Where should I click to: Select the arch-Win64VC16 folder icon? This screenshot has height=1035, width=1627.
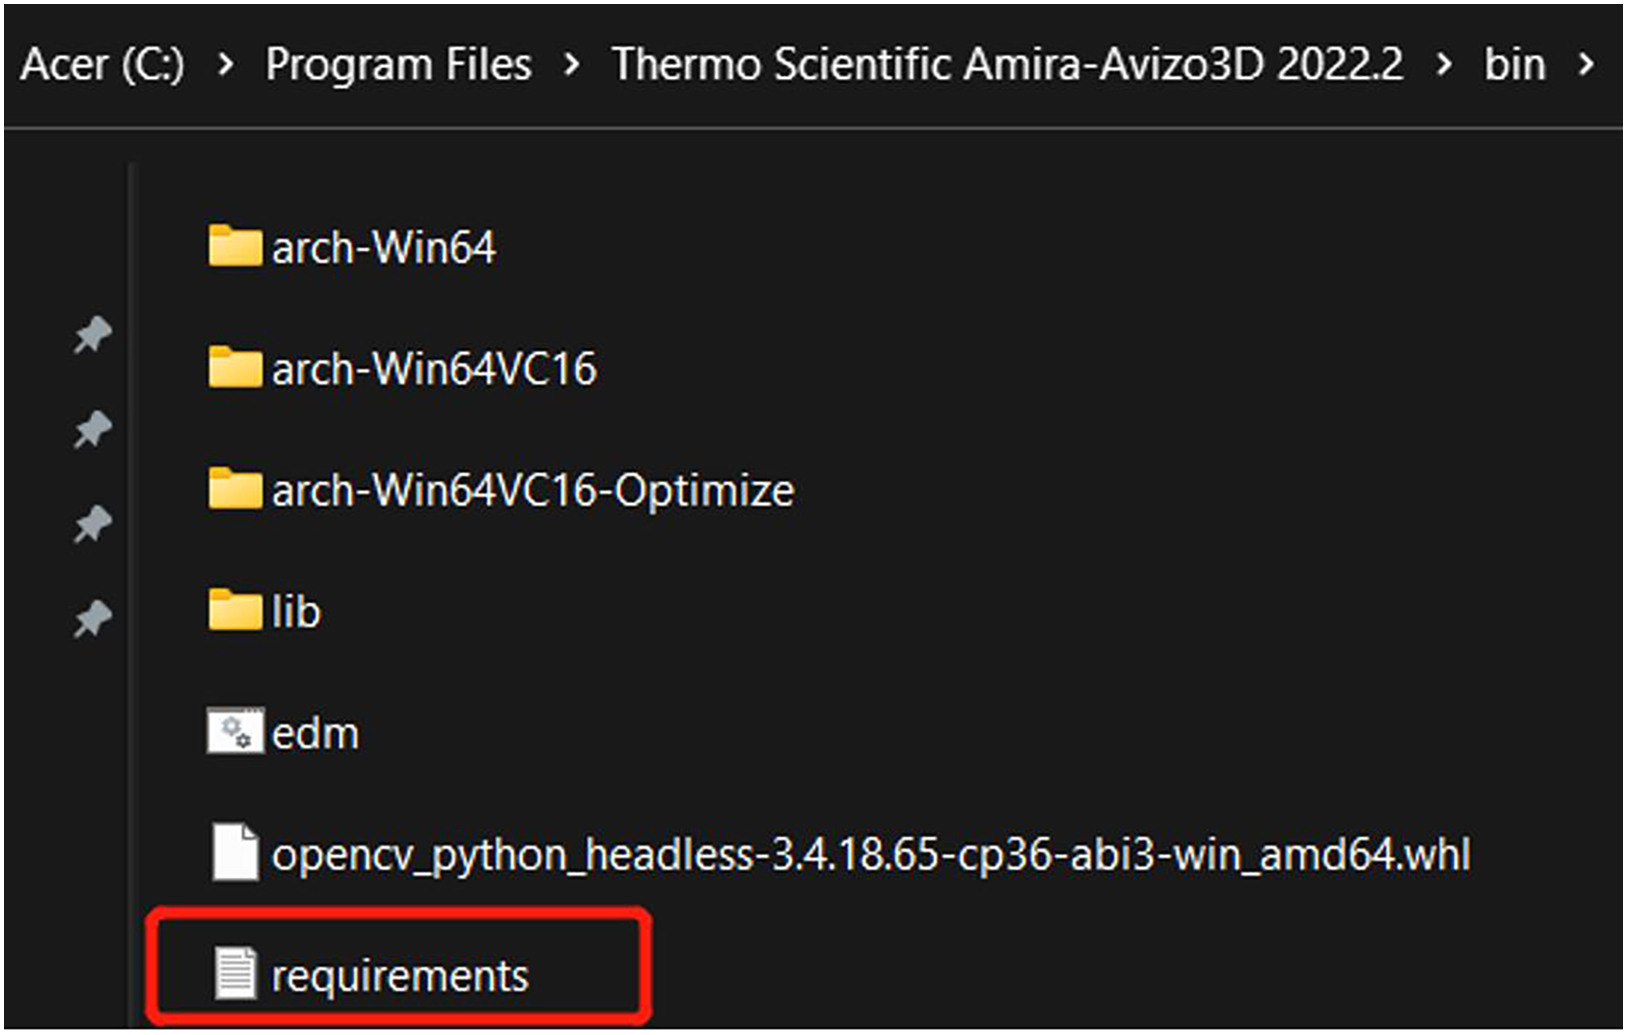pos(235,367)
